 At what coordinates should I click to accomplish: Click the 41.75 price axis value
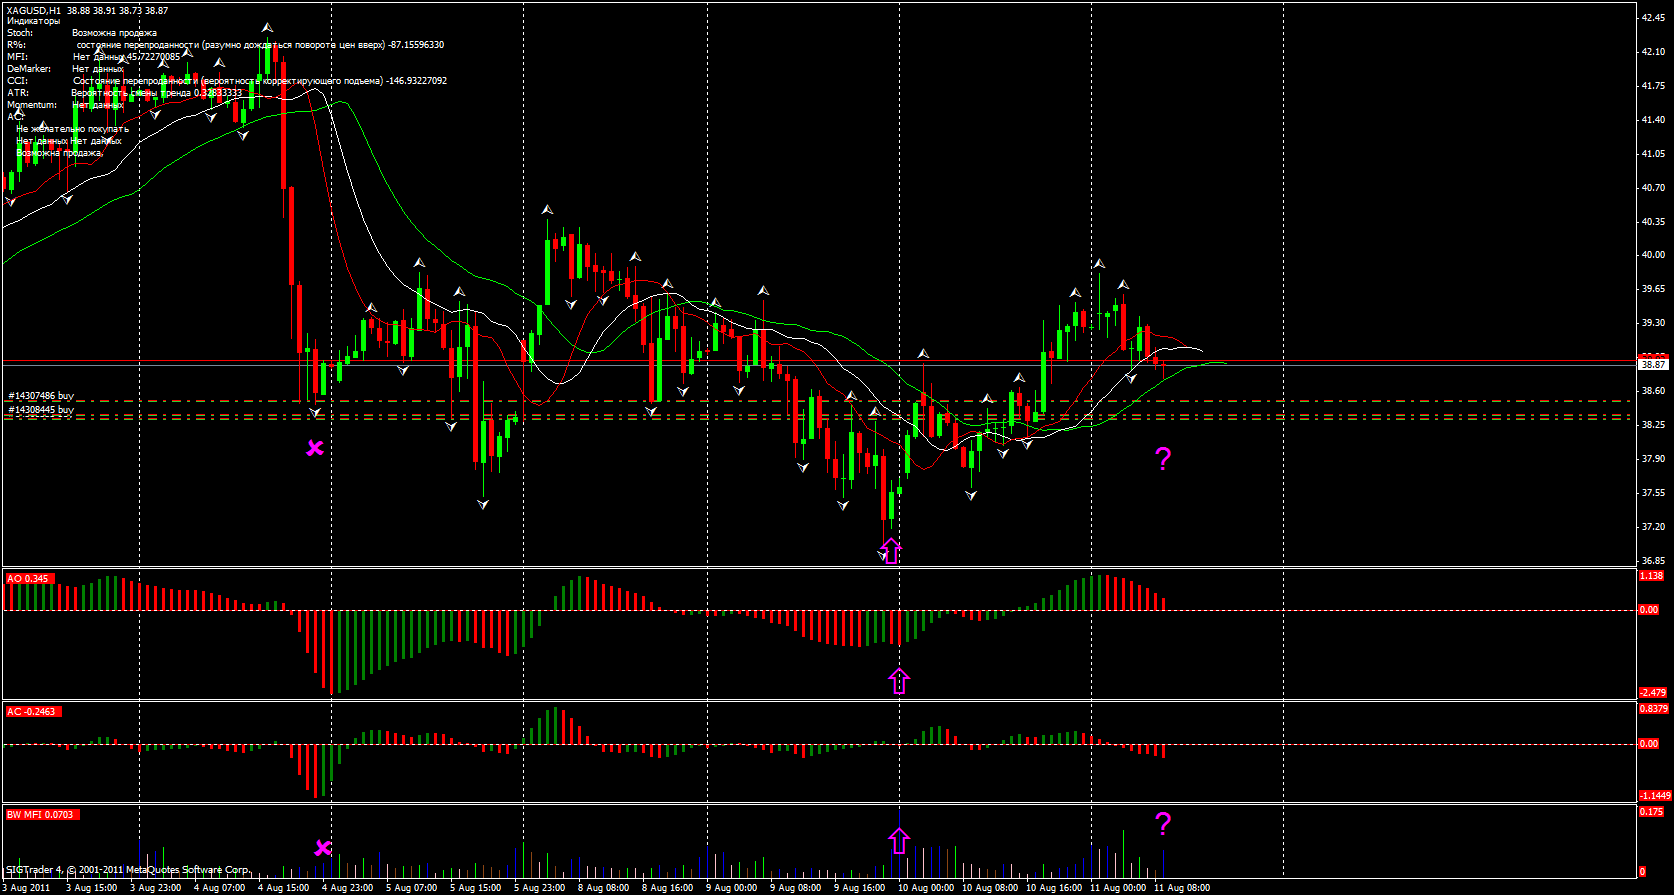tap(1653, 86)
